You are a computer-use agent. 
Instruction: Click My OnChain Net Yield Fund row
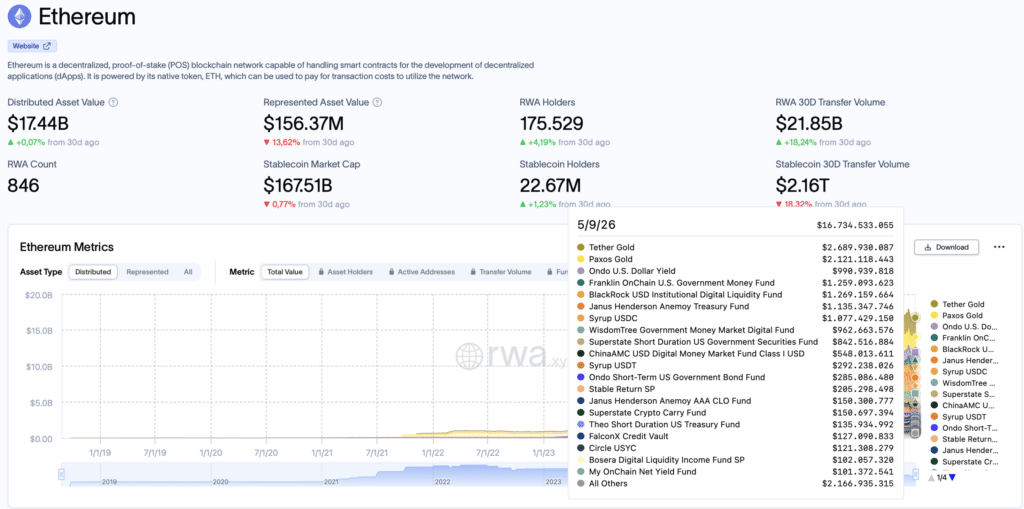tap(735, 472)
